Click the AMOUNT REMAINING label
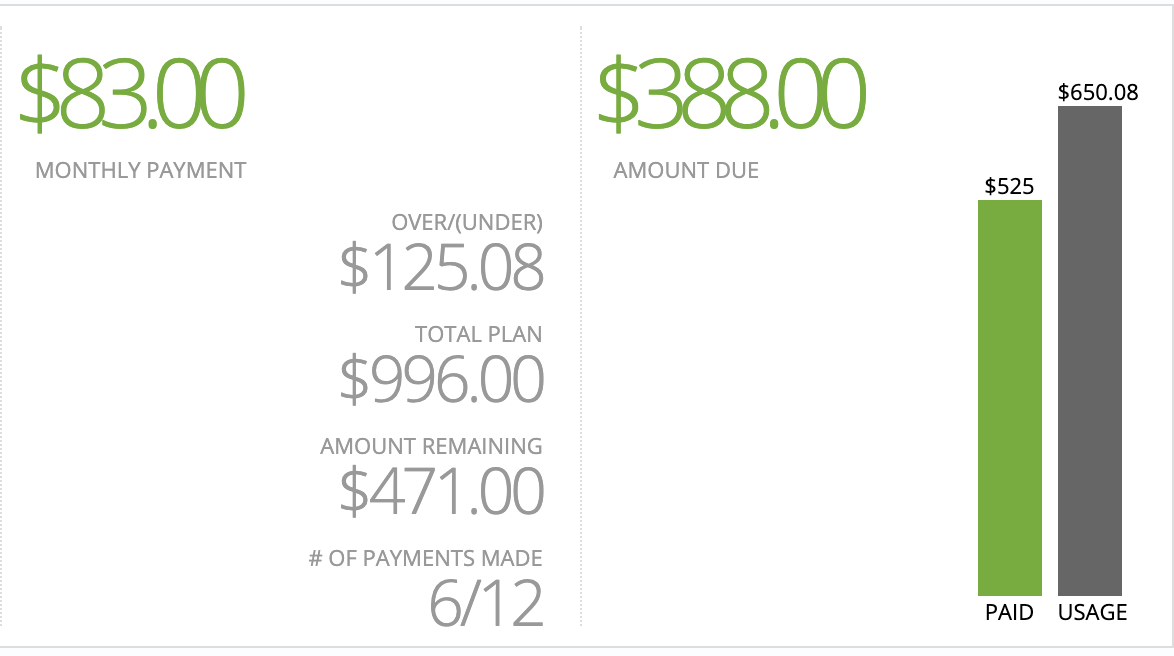The image size is (1174, 656). (x=431, y=446)
